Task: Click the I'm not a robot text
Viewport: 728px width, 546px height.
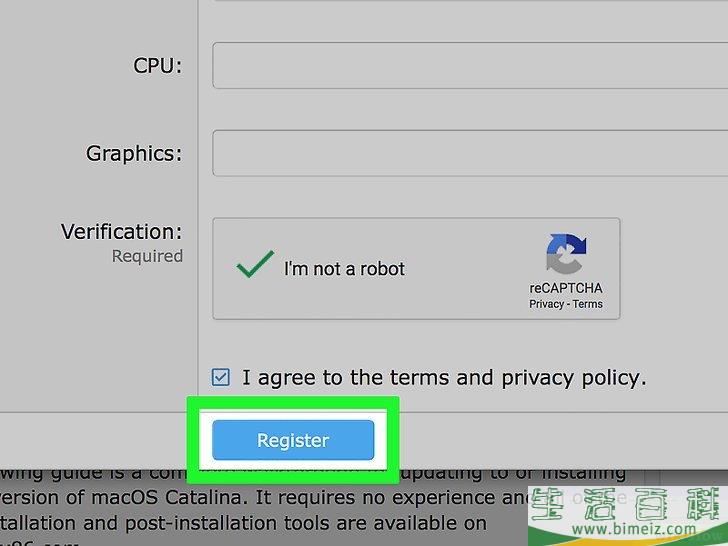Action: tap(344, 269)
